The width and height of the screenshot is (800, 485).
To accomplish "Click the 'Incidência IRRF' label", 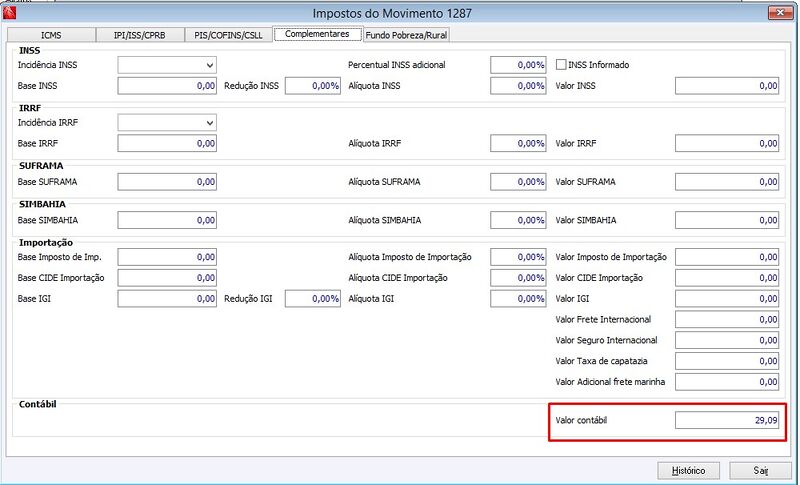I will click(x=47, y=122).
